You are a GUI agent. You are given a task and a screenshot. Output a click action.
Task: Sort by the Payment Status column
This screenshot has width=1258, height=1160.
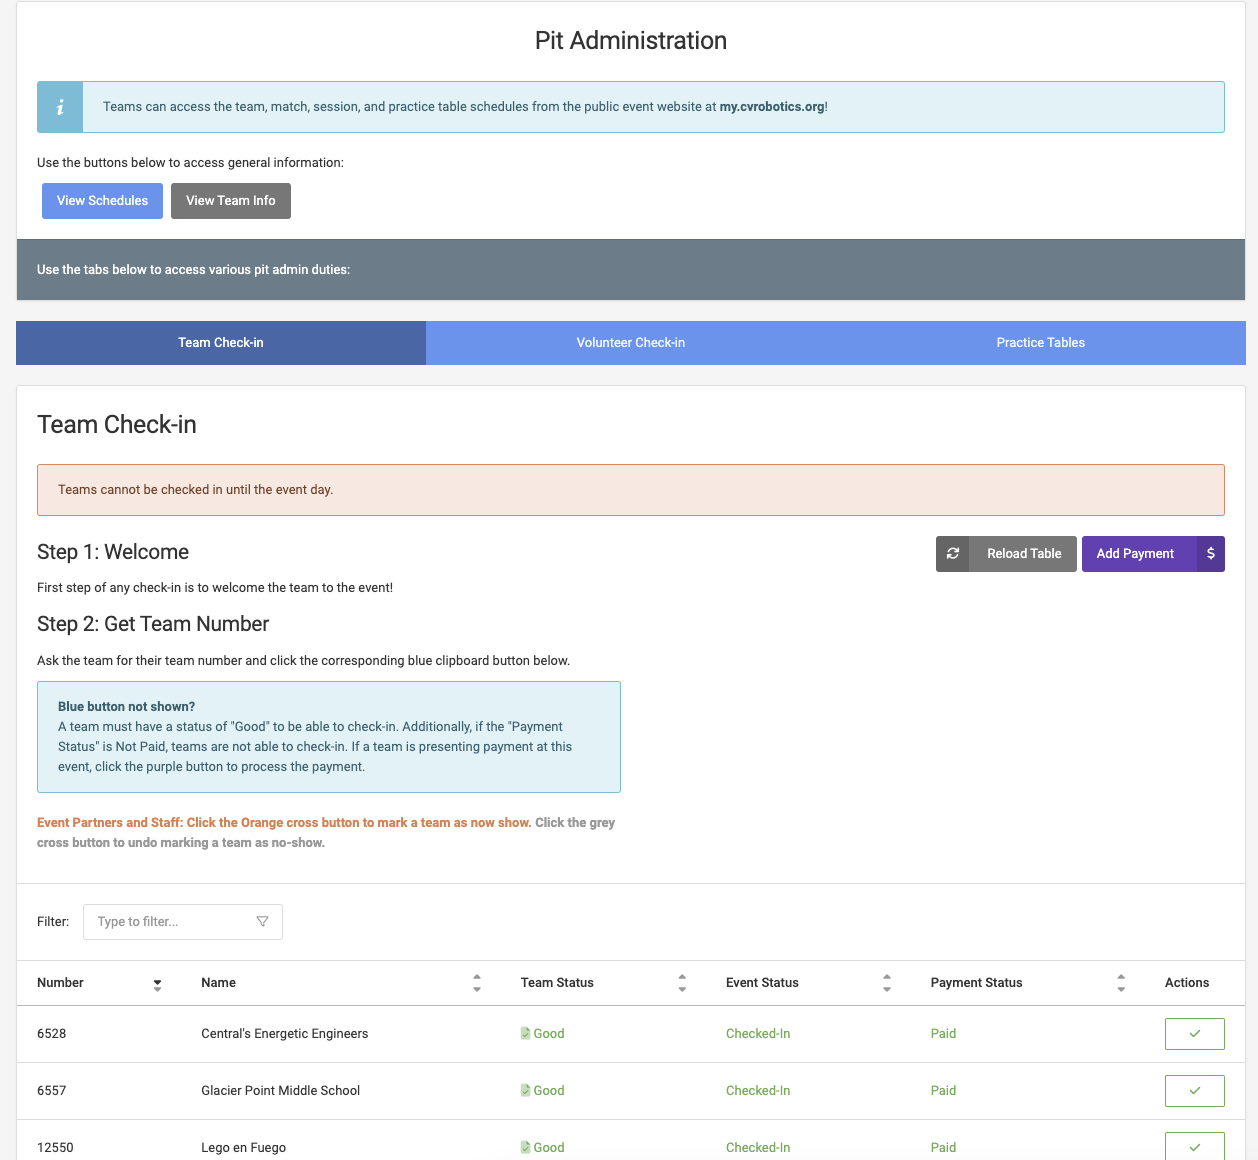click(x=1121, y=984)
